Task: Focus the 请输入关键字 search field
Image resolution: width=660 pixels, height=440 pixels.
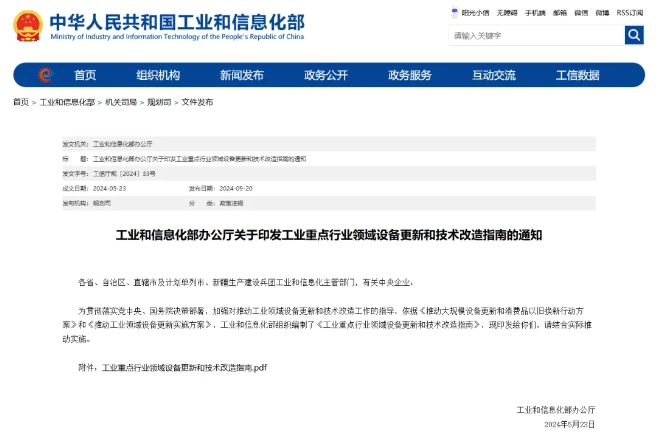Action: point(537,35)
